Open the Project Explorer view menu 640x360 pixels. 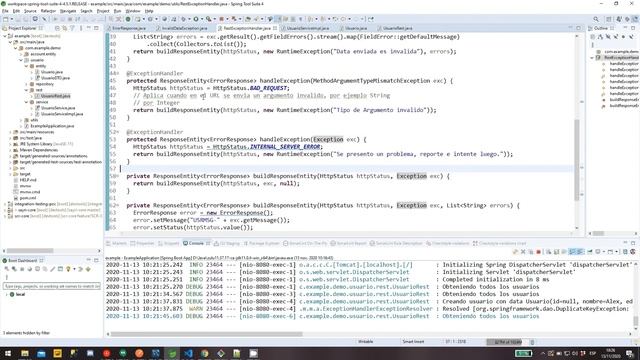[81, 28]
